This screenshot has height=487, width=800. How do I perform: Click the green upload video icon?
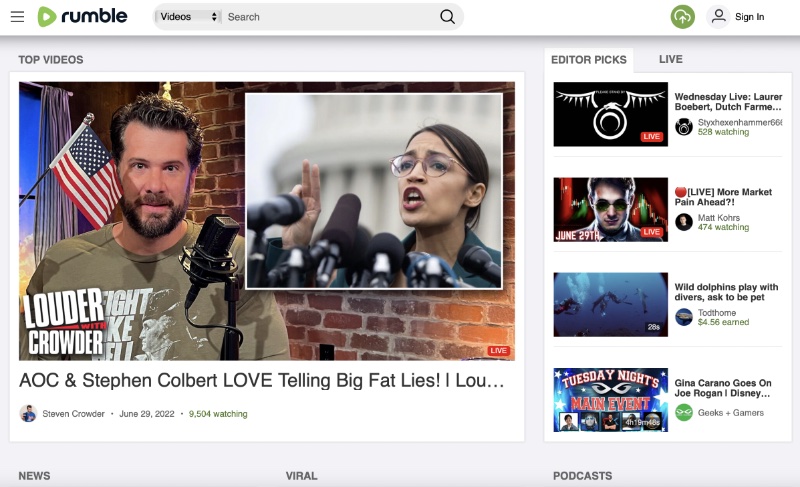tap(682, 17)
